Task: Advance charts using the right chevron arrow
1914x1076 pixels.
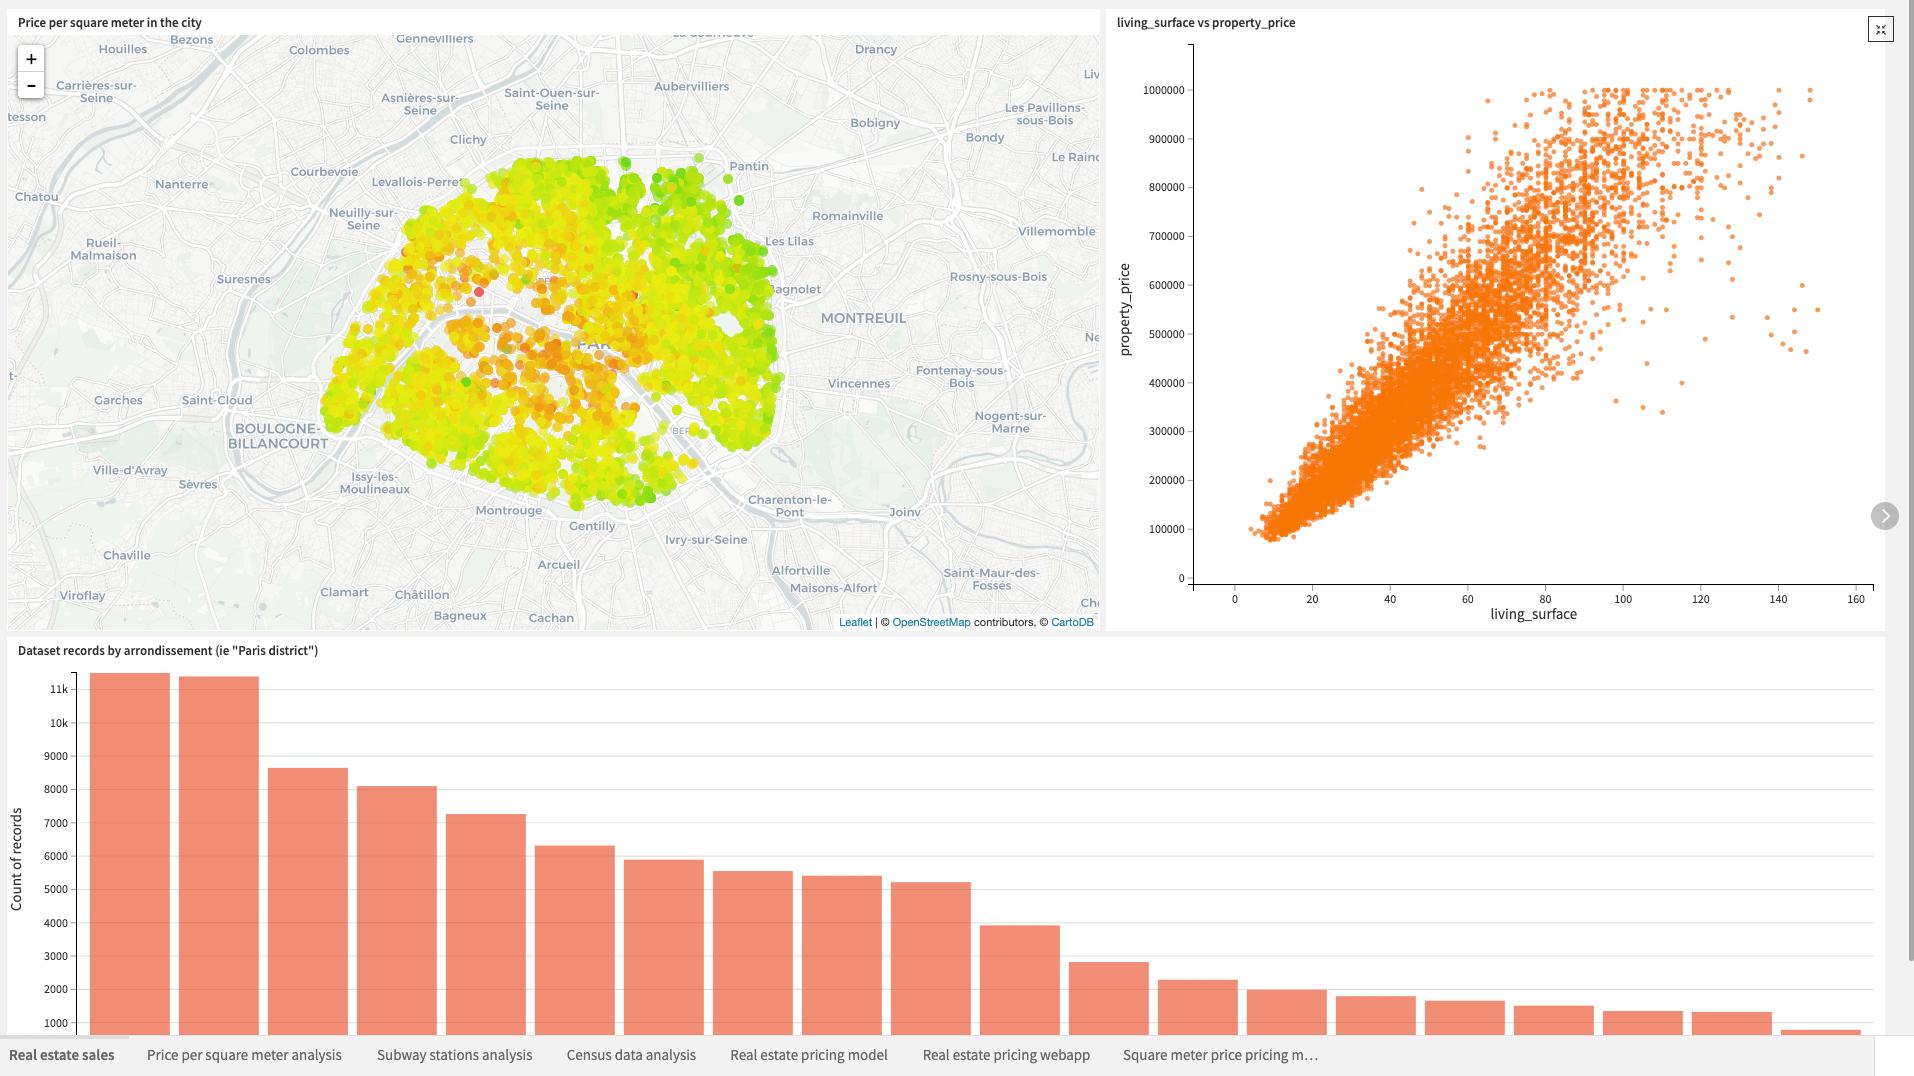Action: 1884,516
